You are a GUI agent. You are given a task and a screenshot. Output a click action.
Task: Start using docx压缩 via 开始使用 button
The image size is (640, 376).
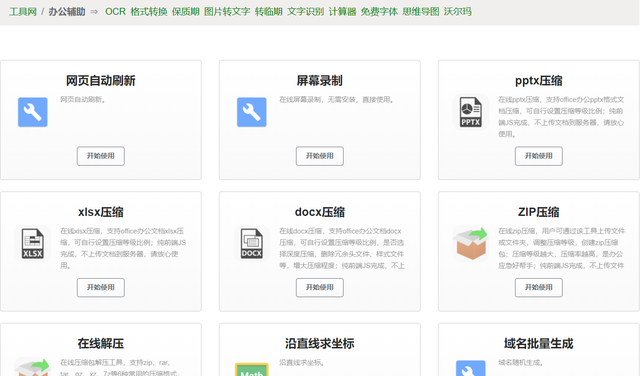pos(320,287)
